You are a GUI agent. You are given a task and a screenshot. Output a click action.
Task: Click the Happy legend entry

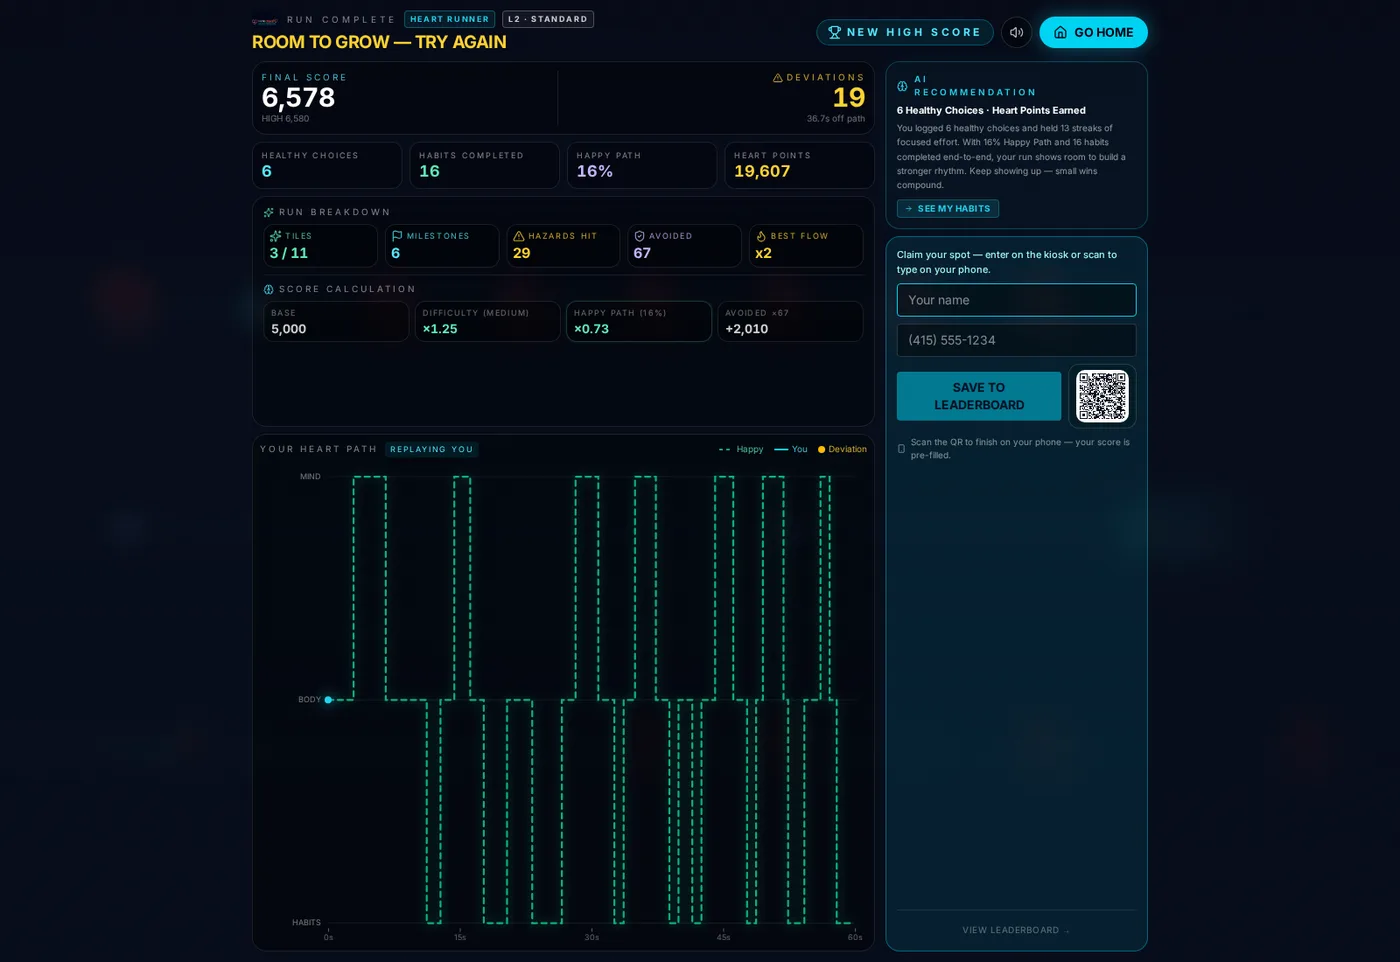741,449
